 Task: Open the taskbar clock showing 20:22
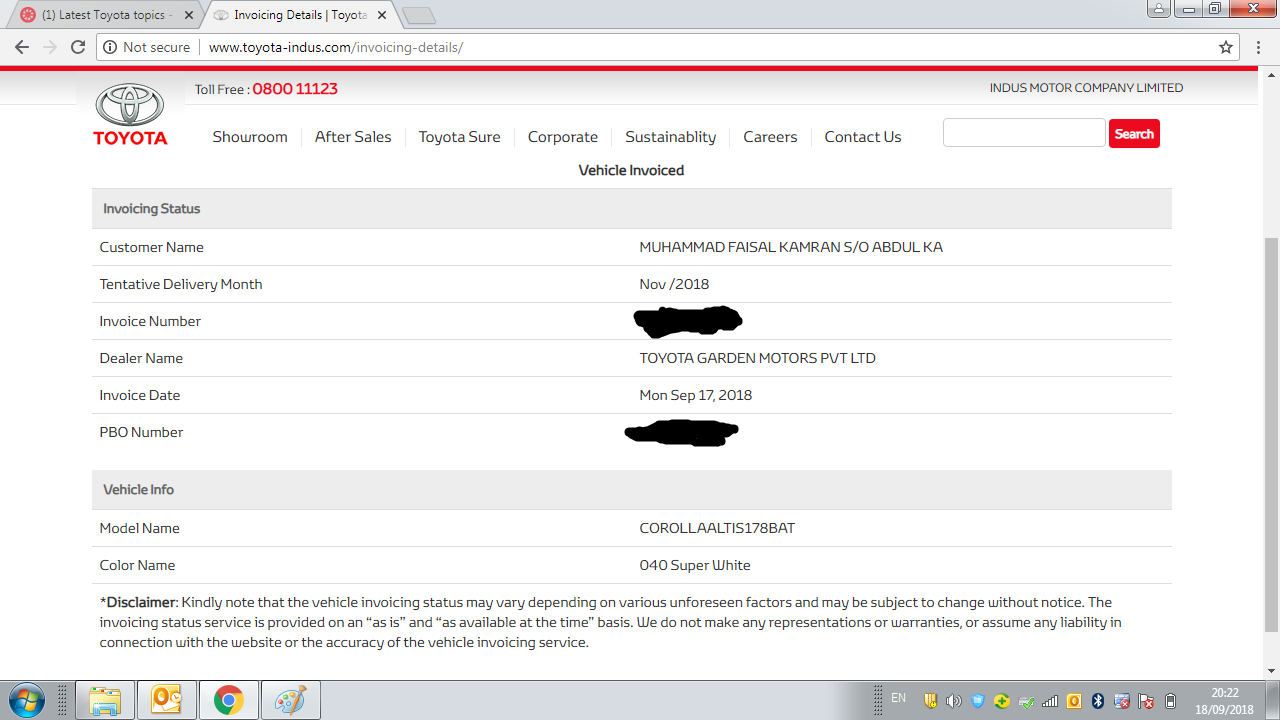1224,700
